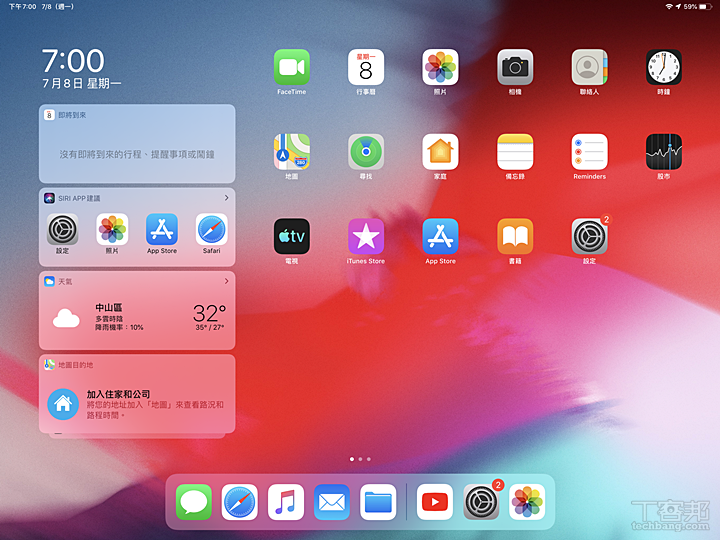
Task: Open Files app in the dock
Action: (378, 502)
